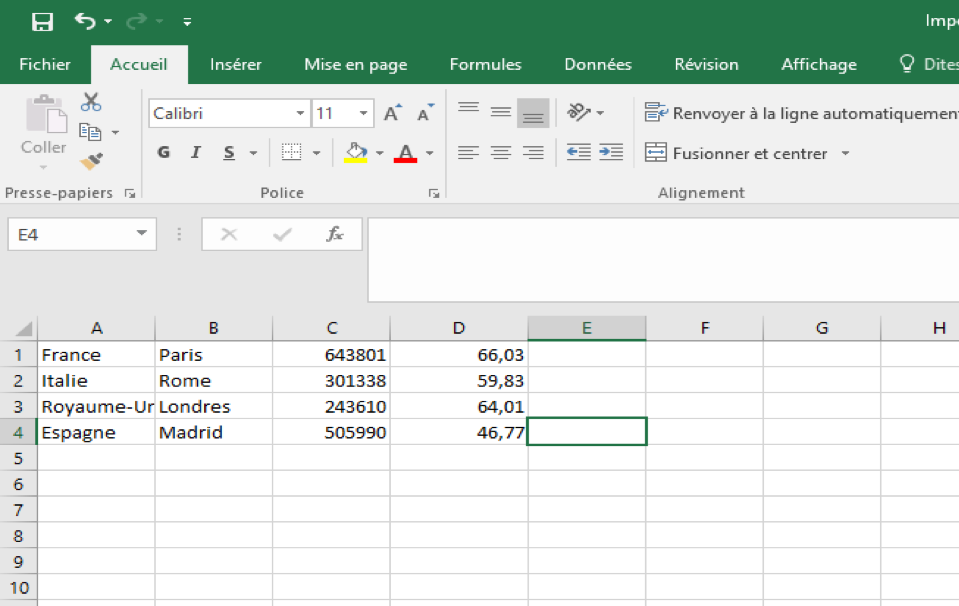Click the Cut scissors icon
This screenshot has width=959, height=606.
[91, 102]
